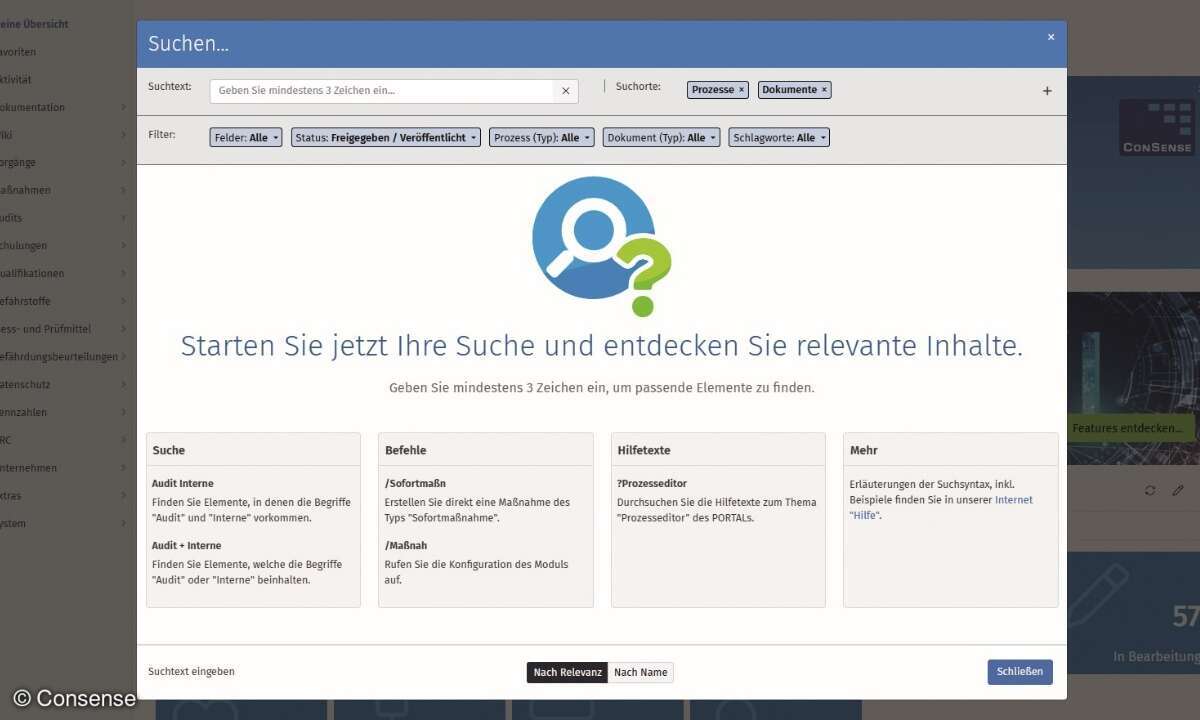
Task: Sort results Nach Relevanz
Action: click(x=567, y=672)
